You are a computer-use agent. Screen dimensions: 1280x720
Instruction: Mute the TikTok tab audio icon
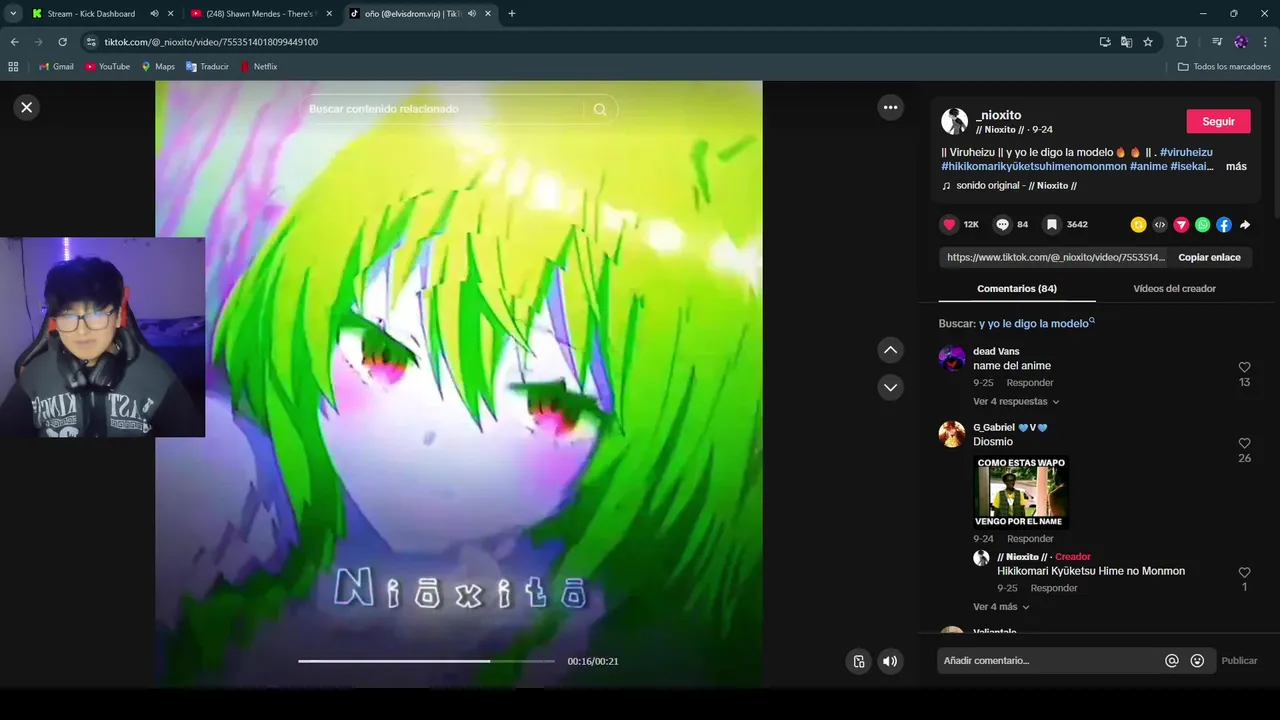click(471, 14)
